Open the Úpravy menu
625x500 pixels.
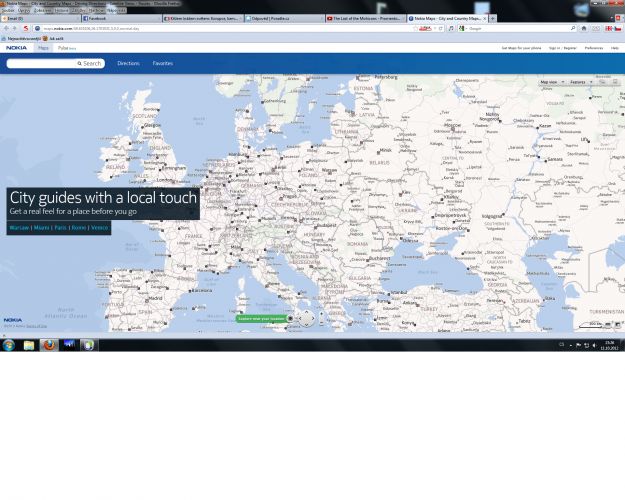point(24,10)
